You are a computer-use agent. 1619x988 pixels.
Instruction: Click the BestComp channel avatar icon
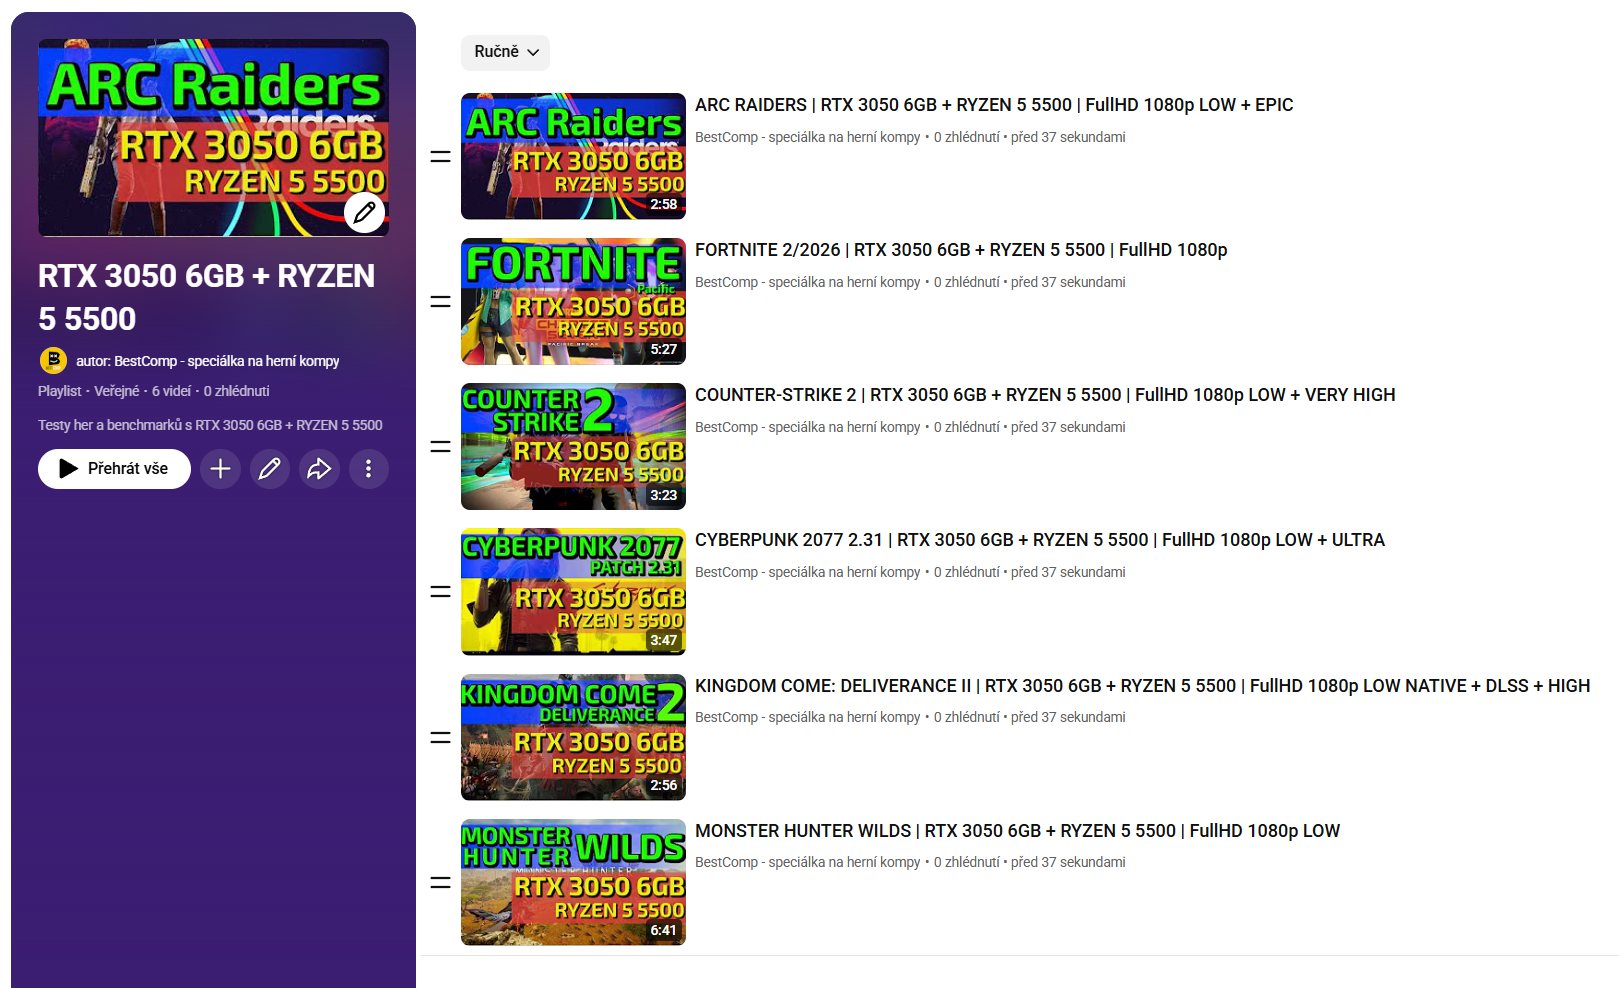pyautogui.click(x=53, y=360)
